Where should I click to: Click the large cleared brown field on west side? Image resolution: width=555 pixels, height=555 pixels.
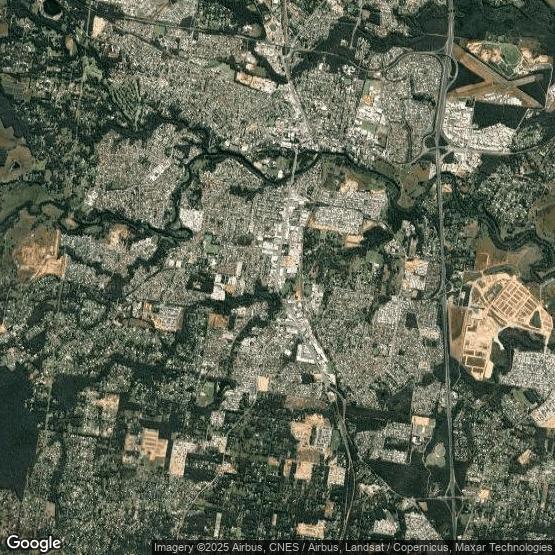pyautogui.click(x=40, y=256)
